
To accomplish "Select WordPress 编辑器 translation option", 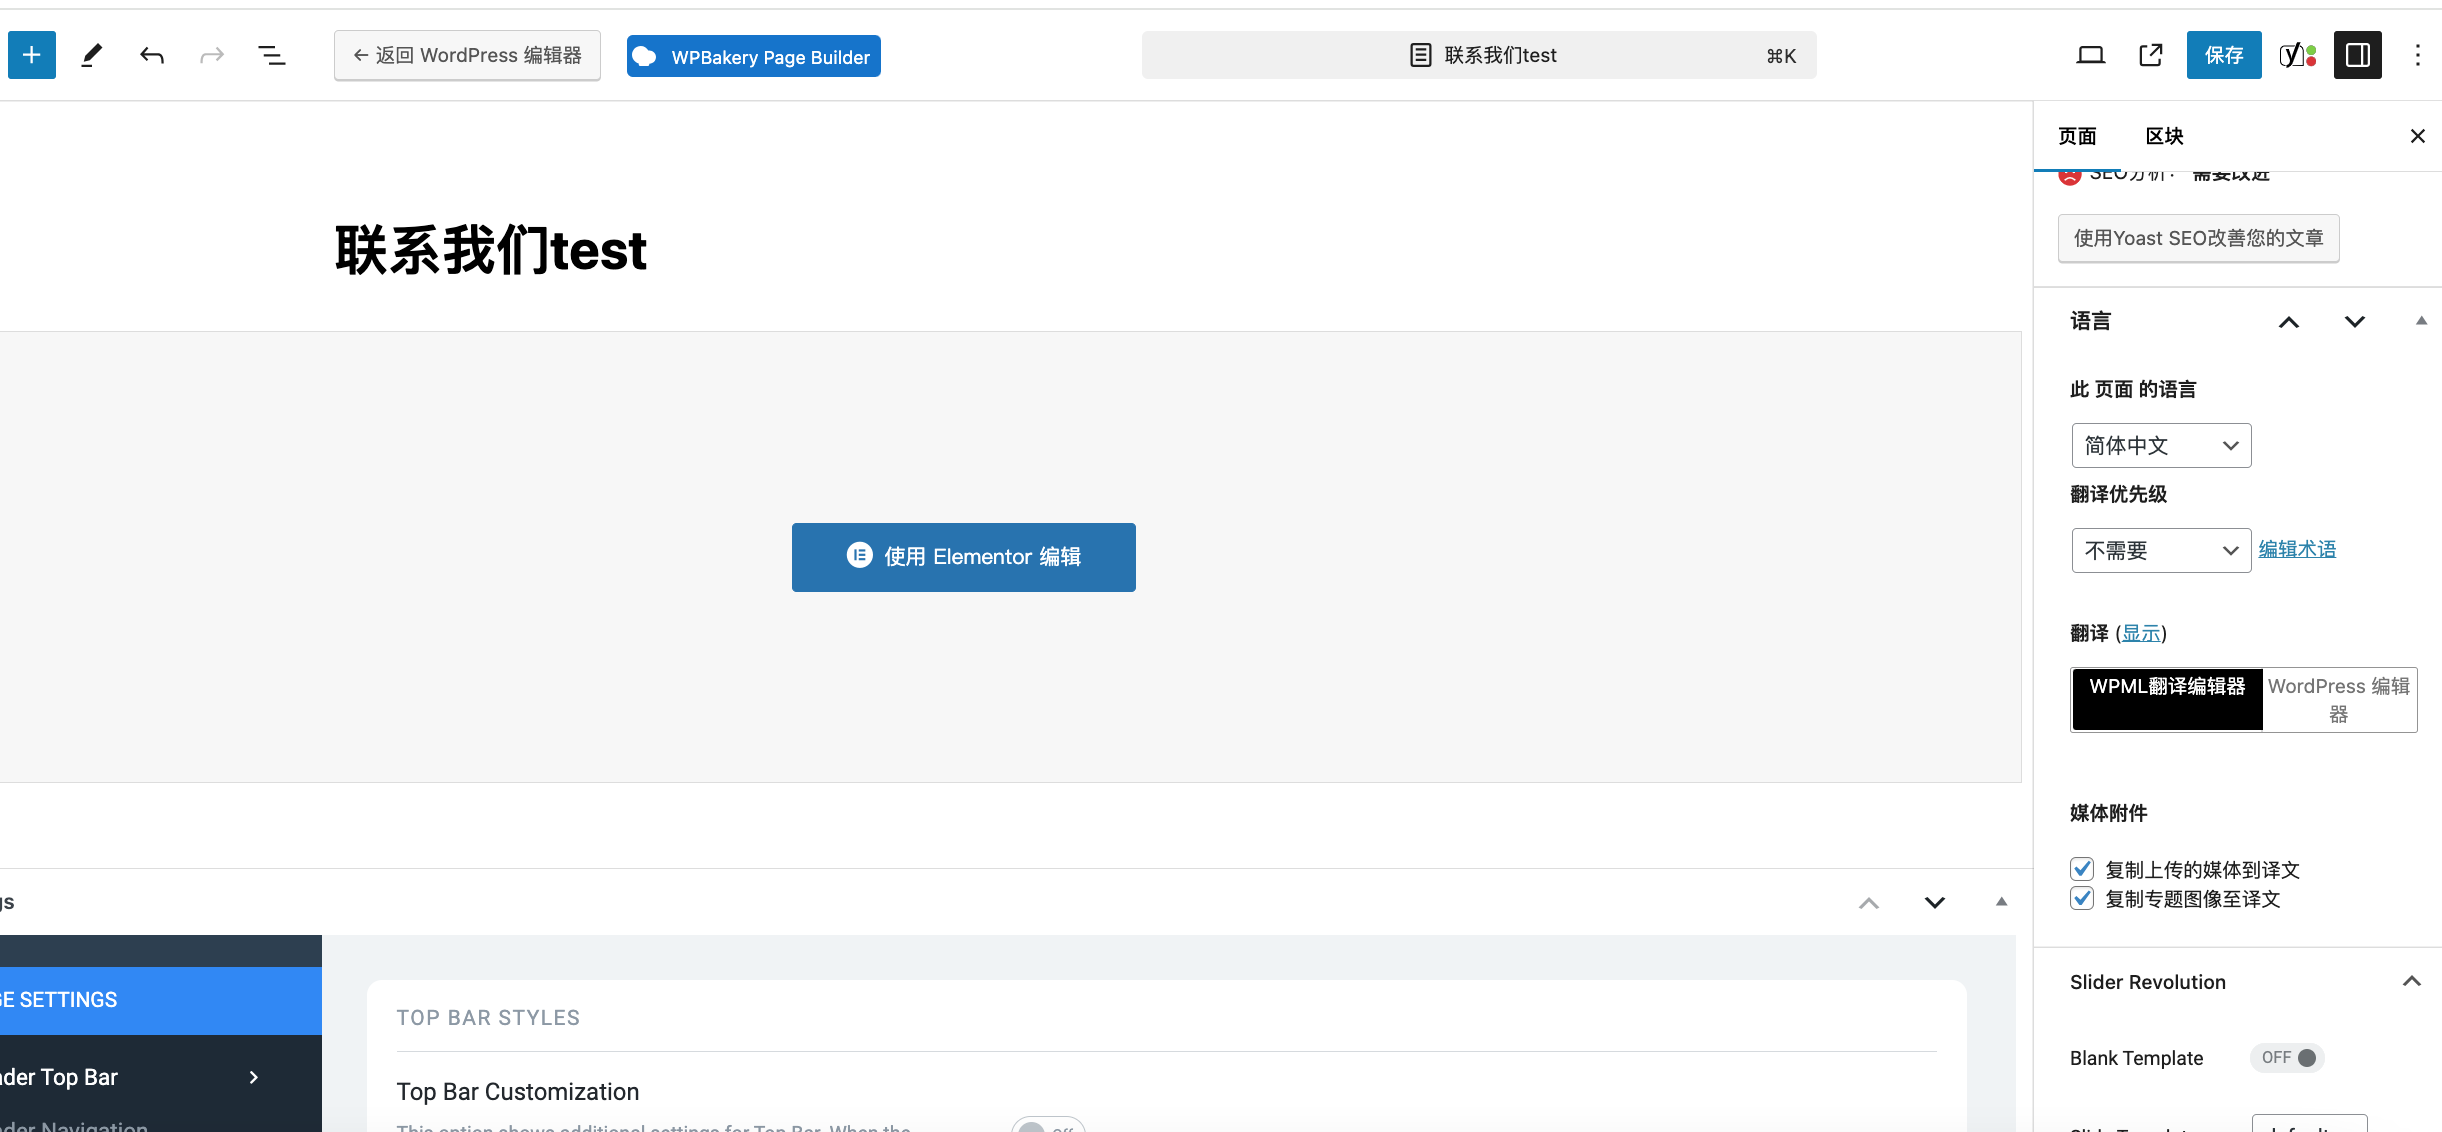I will 2339,700.
